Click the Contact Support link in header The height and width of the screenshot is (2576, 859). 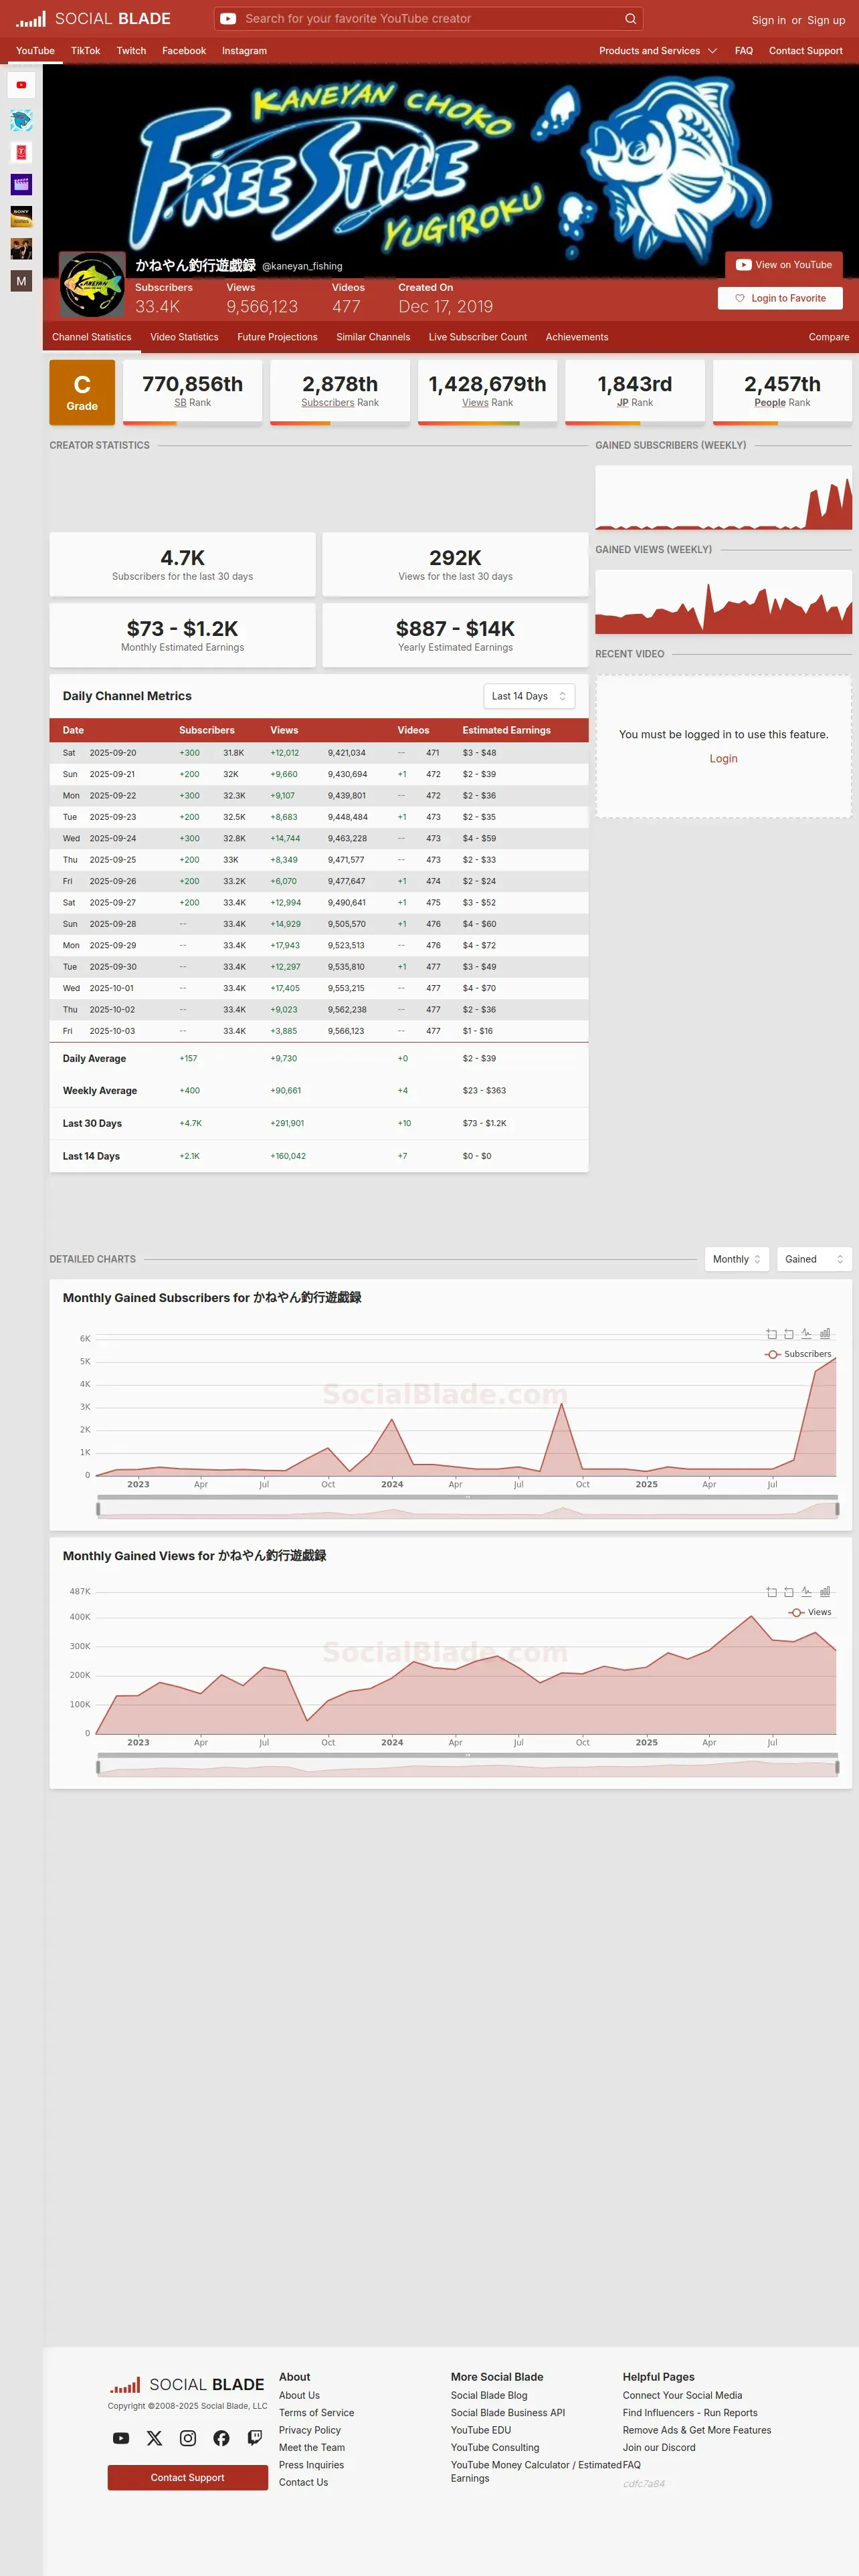806,51
